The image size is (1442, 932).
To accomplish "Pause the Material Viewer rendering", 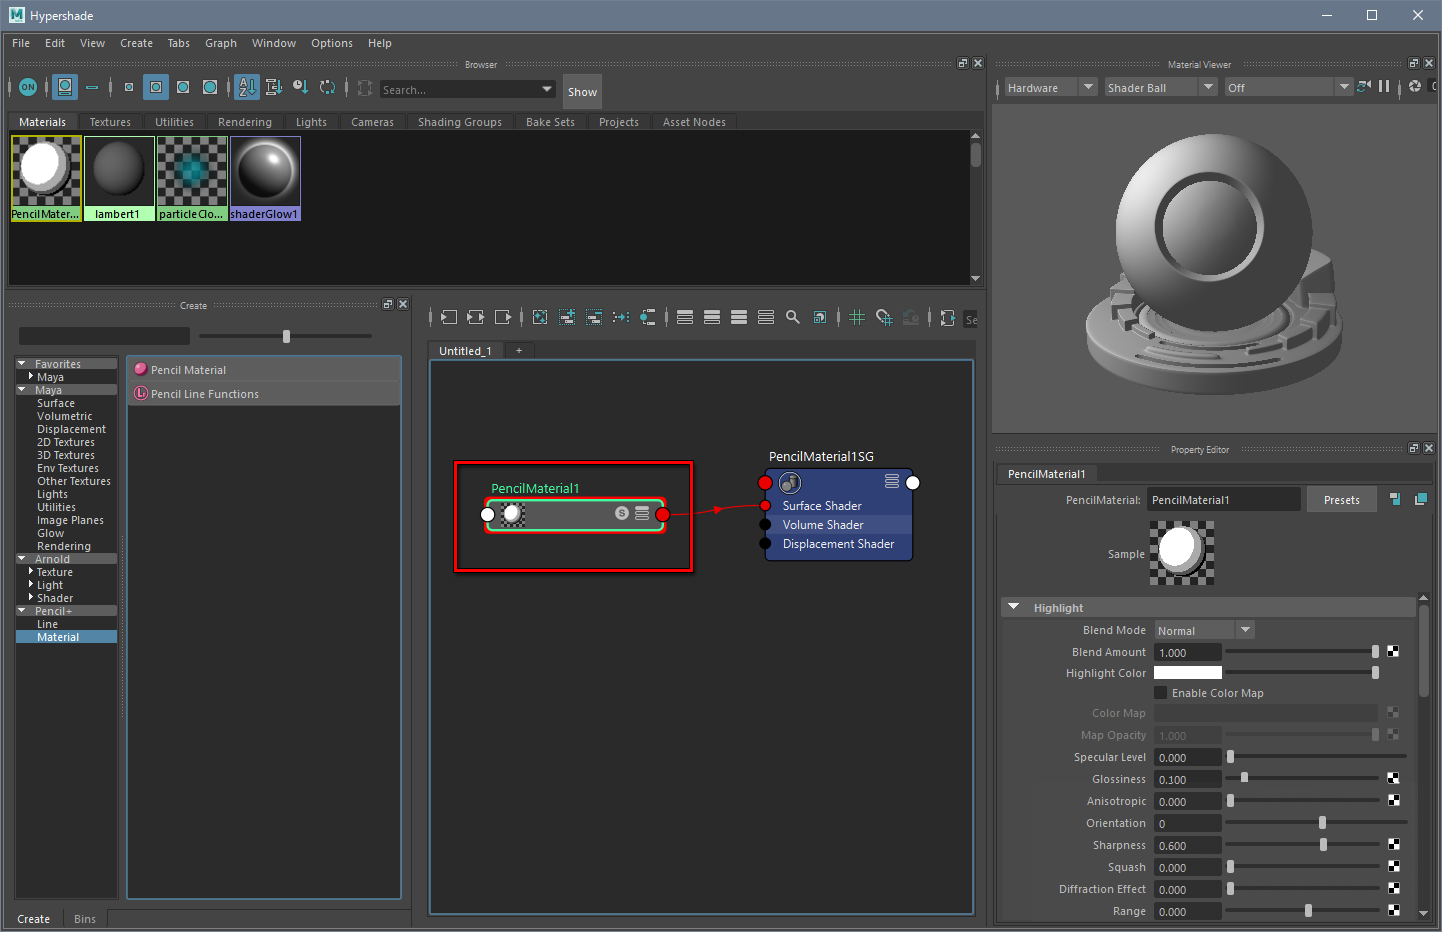I will tap(1384, 87).
